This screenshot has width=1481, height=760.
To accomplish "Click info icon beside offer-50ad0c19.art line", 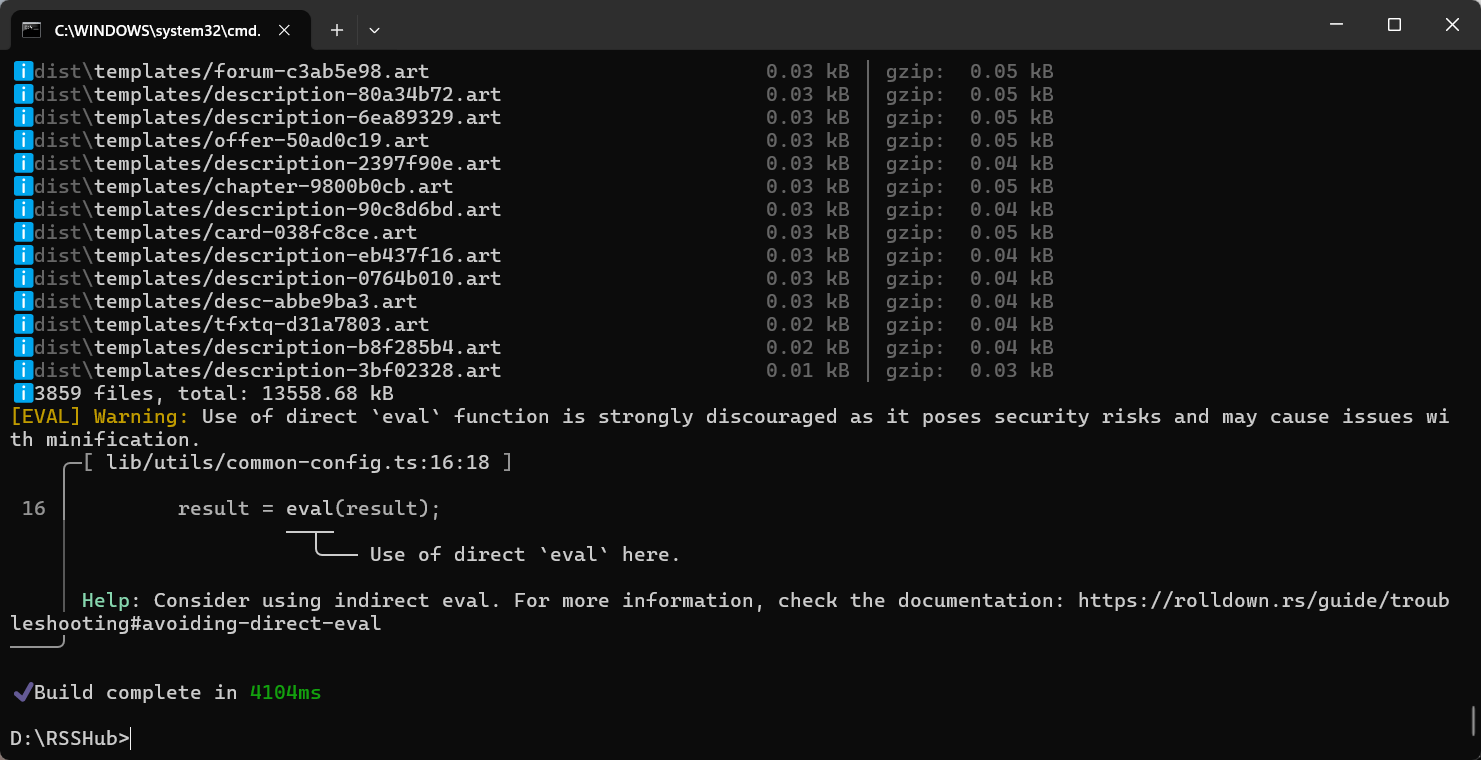I will (22, 141).
